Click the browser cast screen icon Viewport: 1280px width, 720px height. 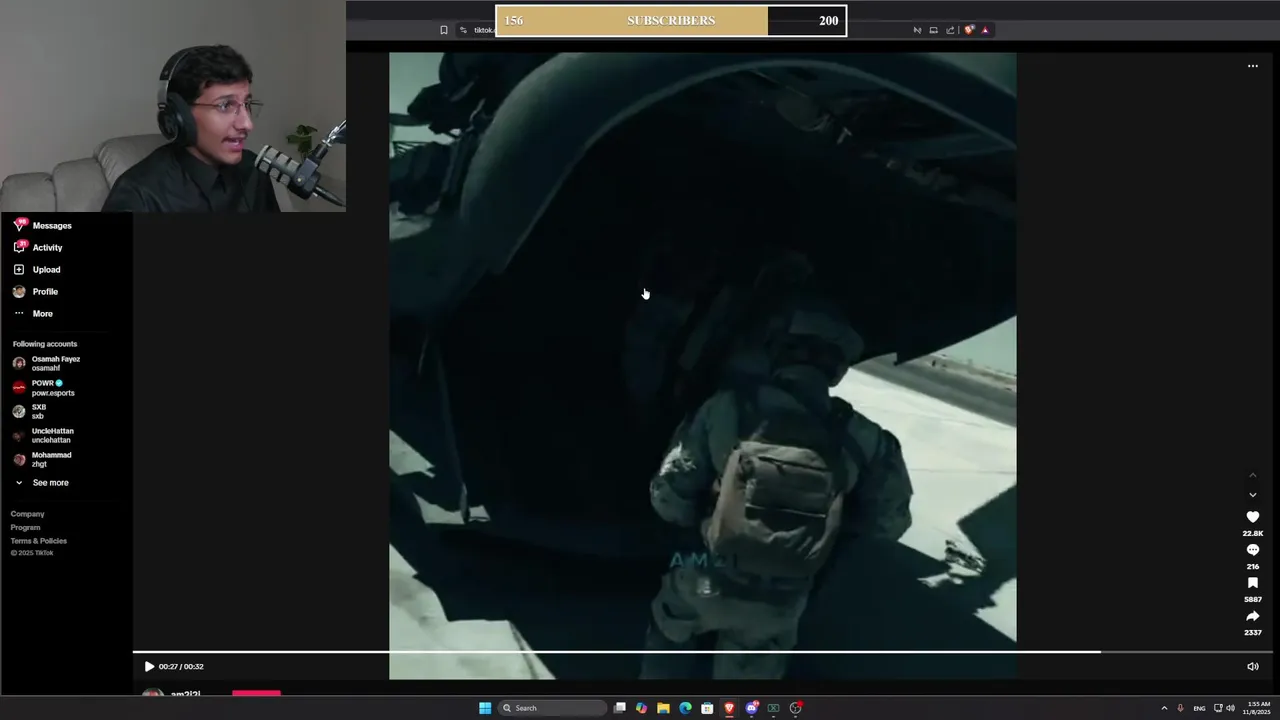pyautogui.click(x=933, y=30)
